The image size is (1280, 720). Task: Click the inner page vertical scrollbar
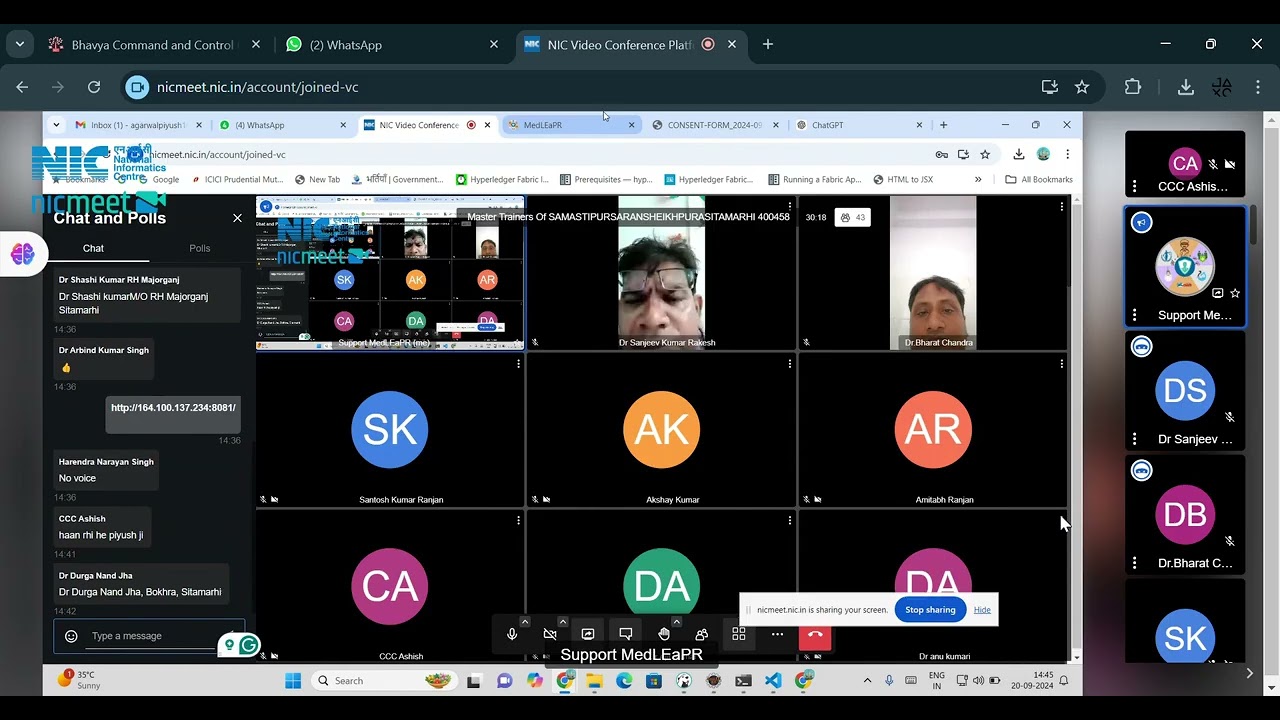pyautogui.click(x=1077, y=428)
